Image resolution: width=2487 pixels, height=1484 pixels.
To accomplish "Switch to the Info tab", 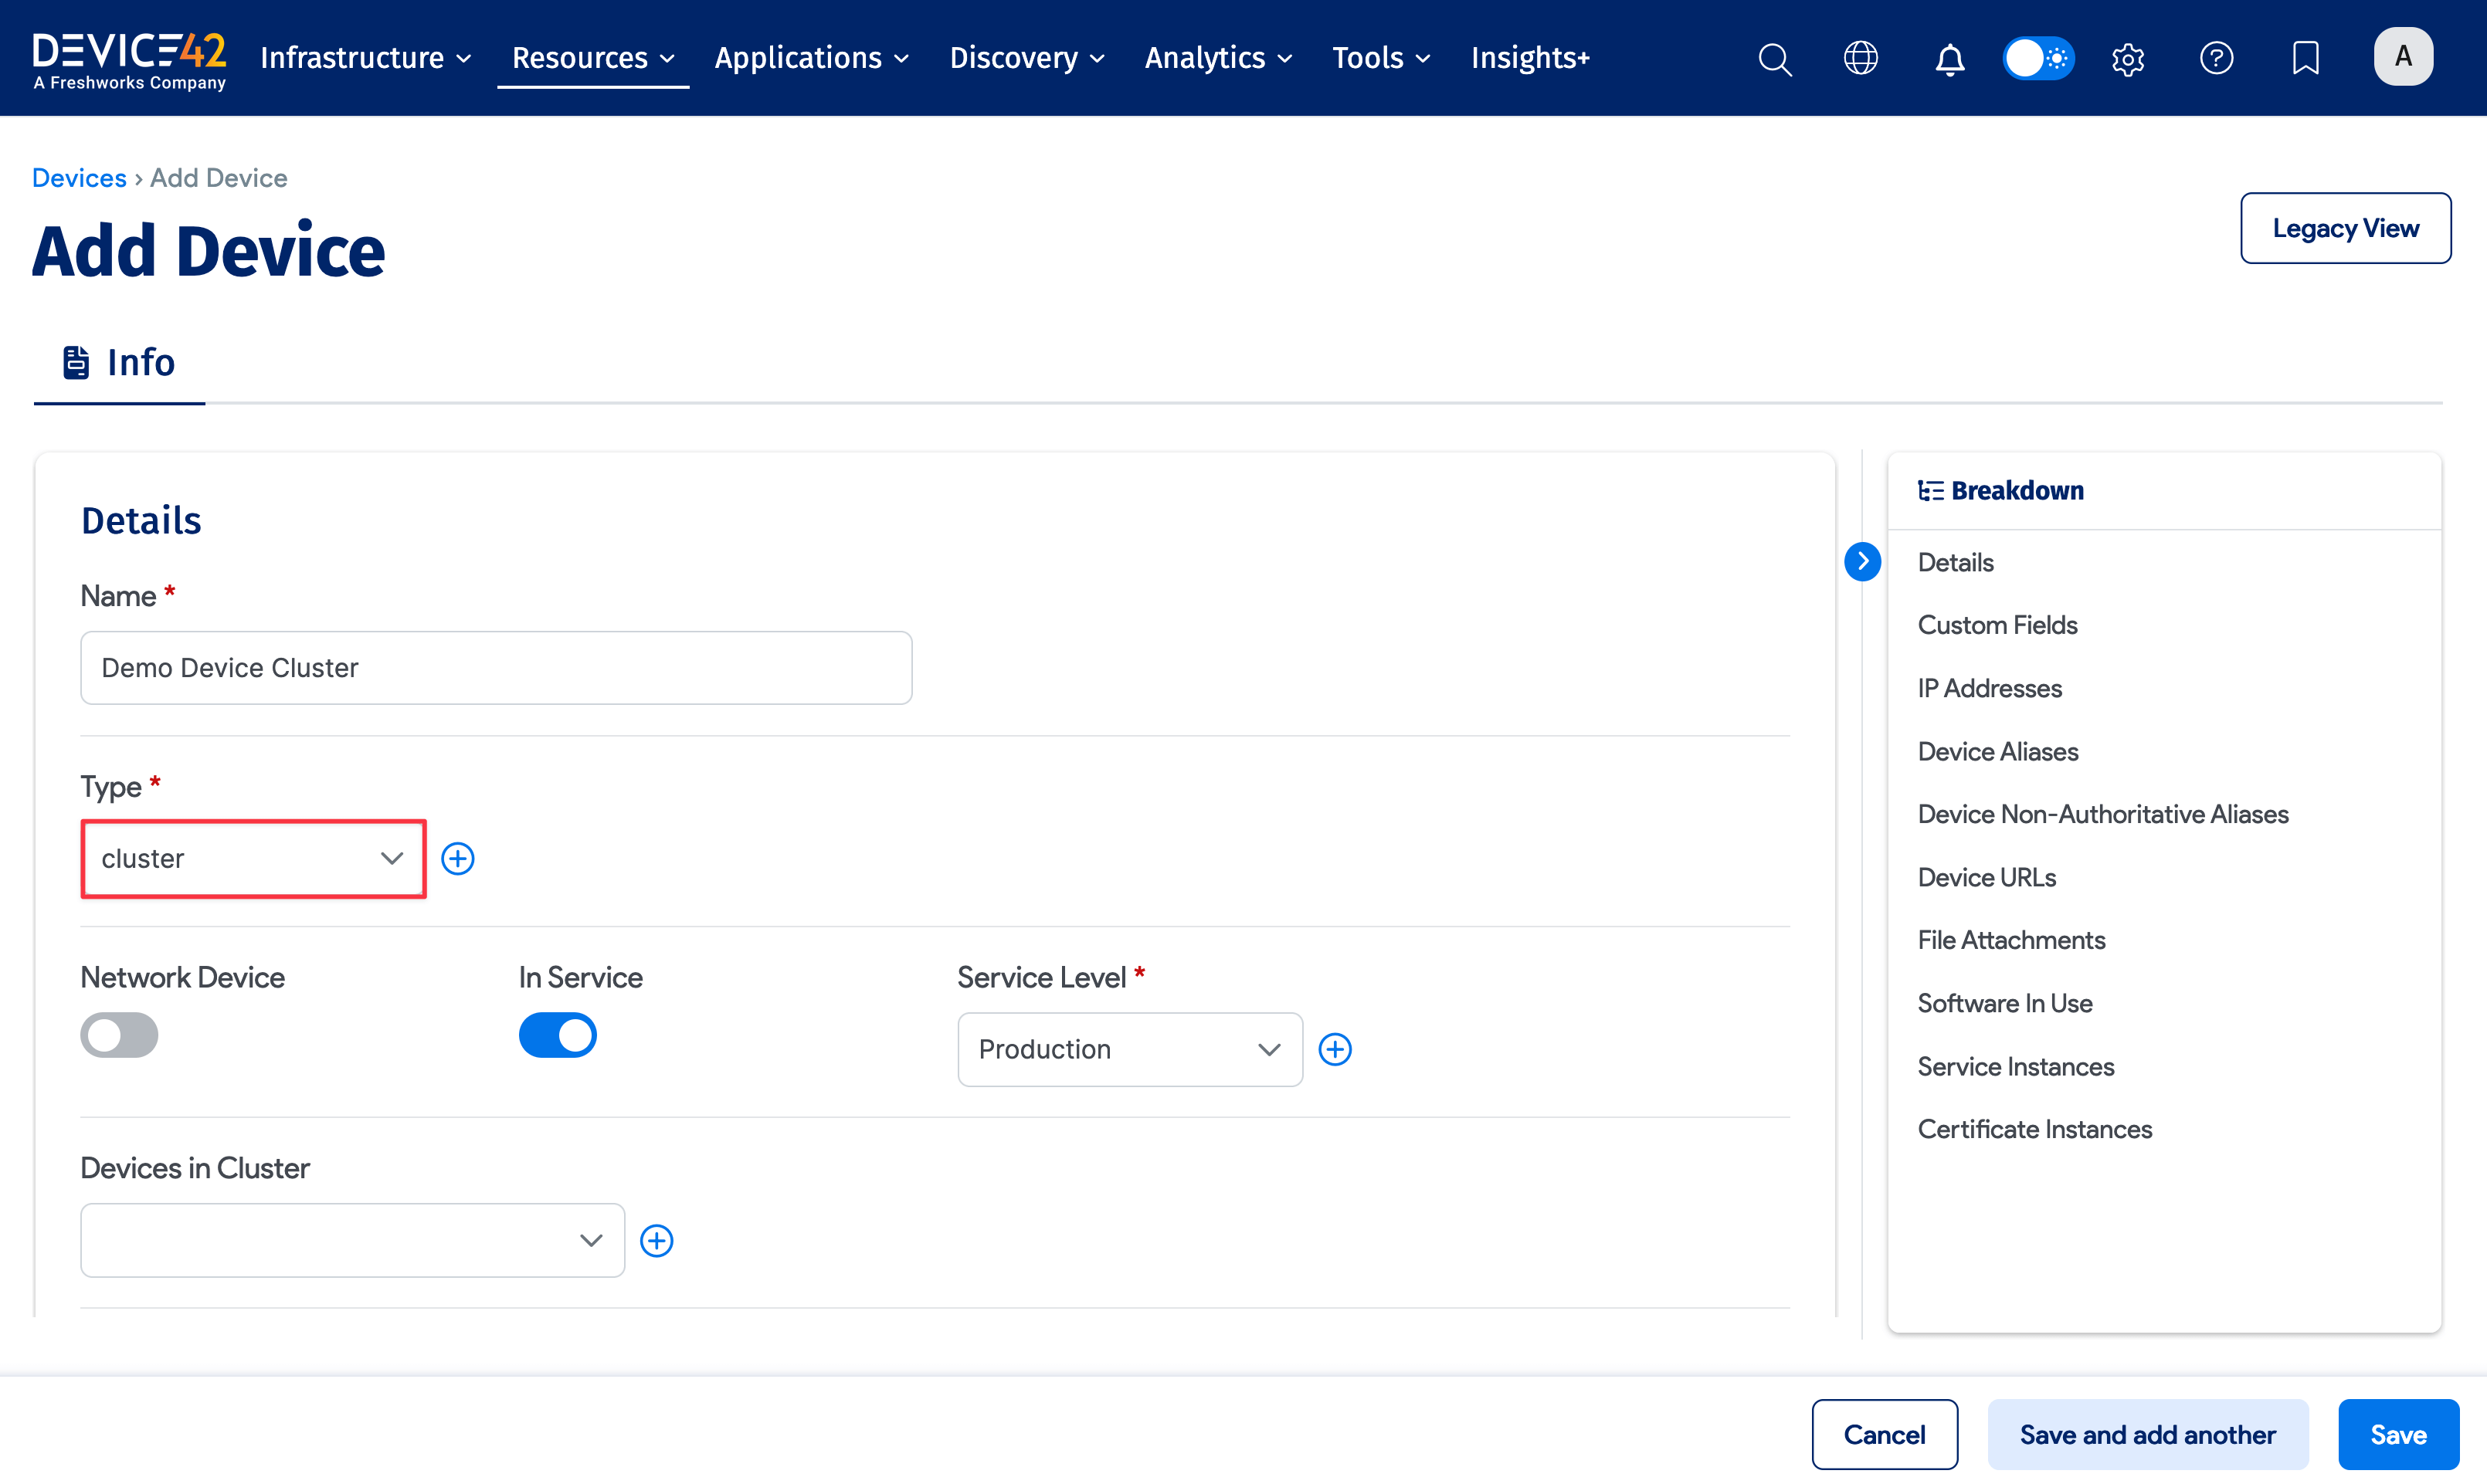I will pos(119,362).
